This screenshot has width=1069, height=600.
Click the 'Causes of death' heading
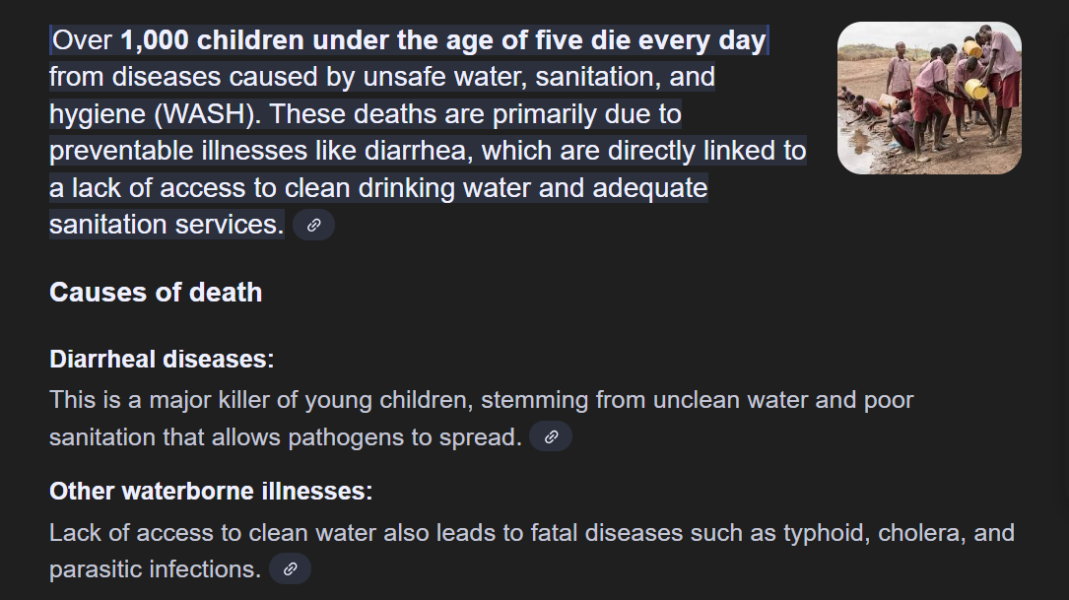tap(155, 292)
